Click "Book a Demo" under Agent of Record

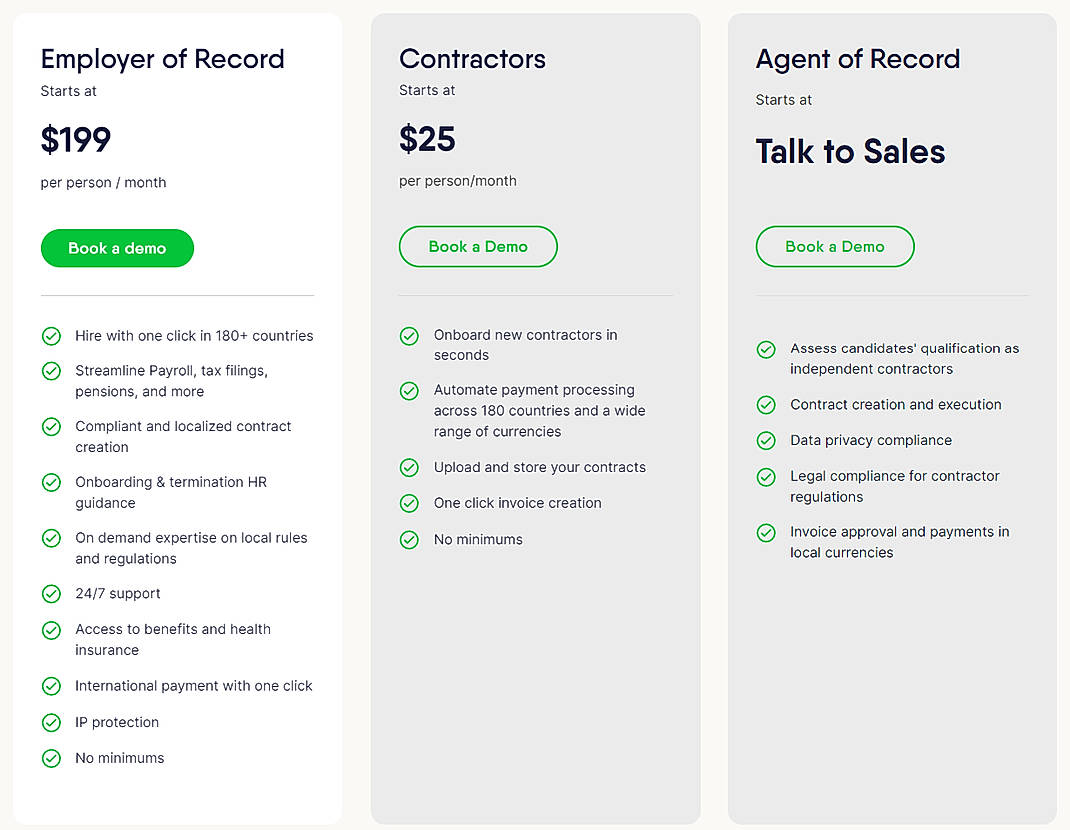pos(835,246)
